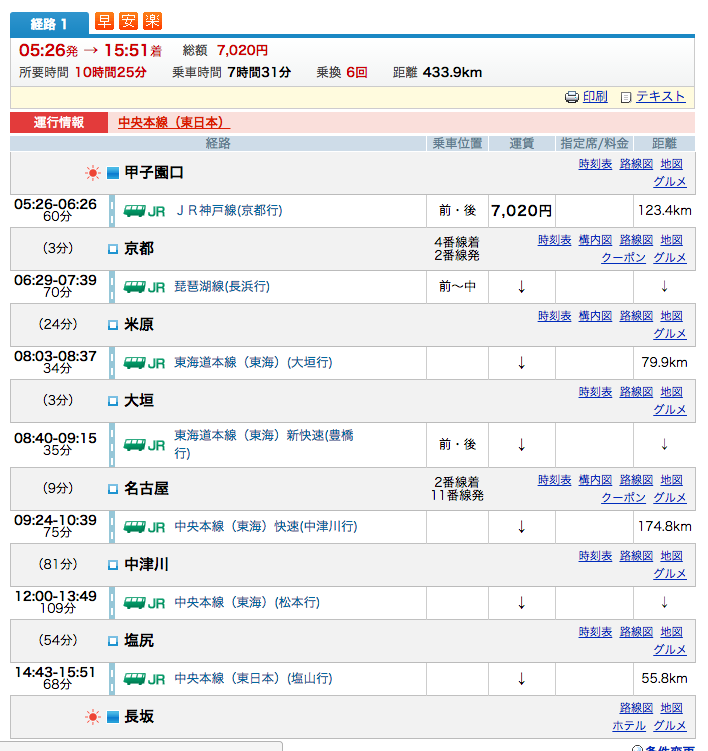Click the printer icon beside 印刷
Screen dimensions: 708x751
click(571, 97)
